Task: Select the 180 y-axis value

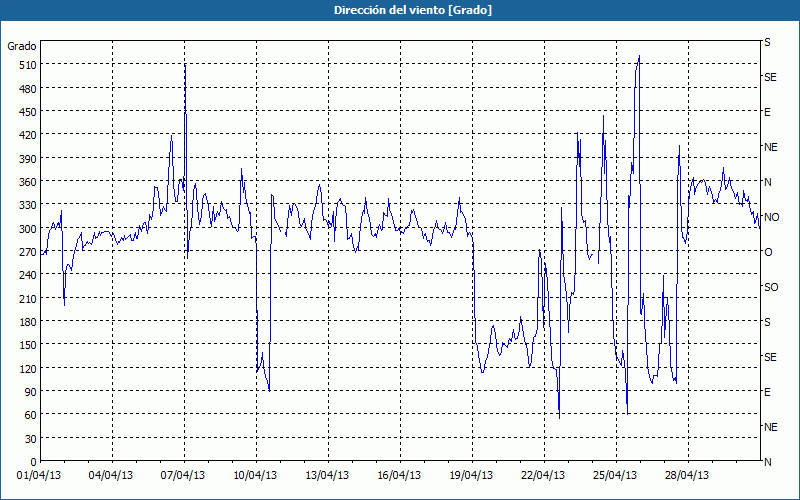Action: coord(28,322)
